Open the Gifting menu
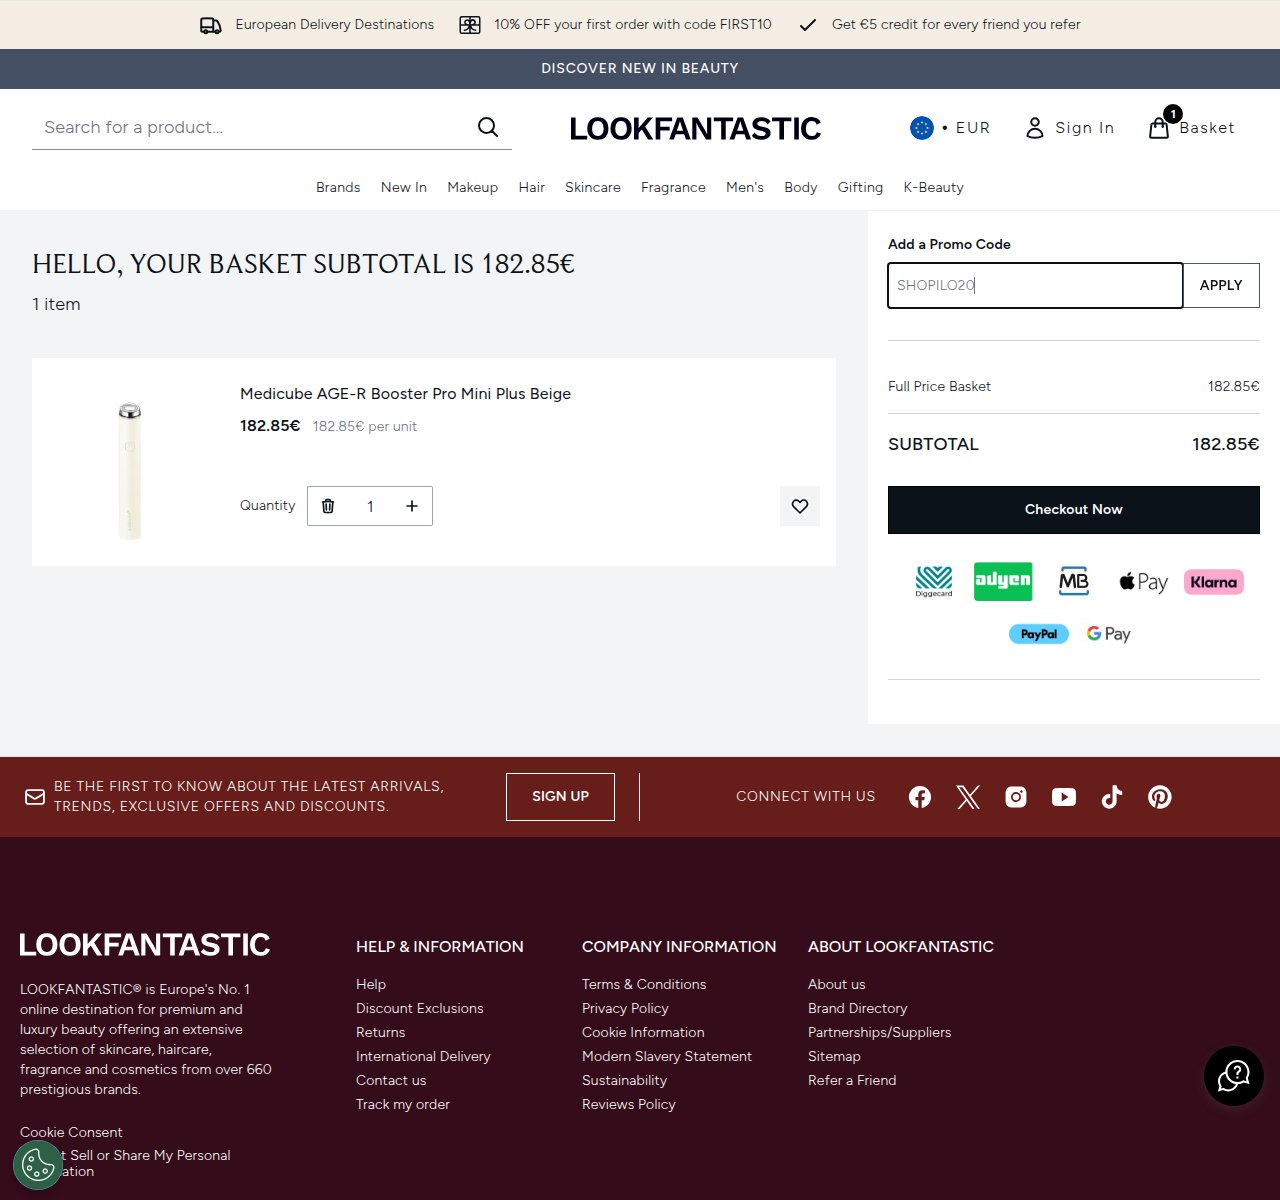This screenshot has height=1200, width=1280. tap(860, 187)
